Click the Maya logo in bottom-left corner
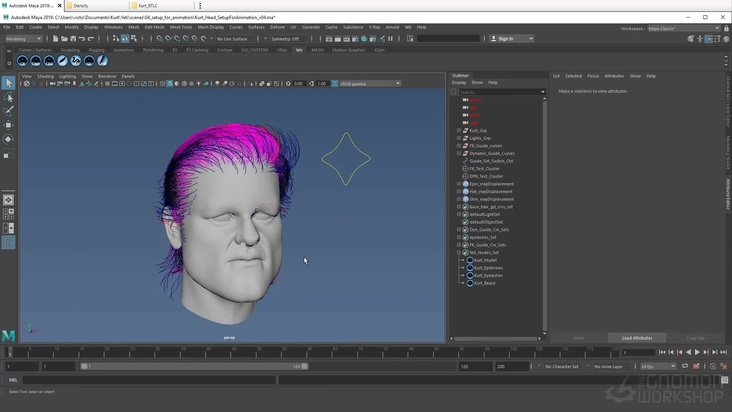The height and width of the screenshot is (412, 732). [x=9, y=336]
